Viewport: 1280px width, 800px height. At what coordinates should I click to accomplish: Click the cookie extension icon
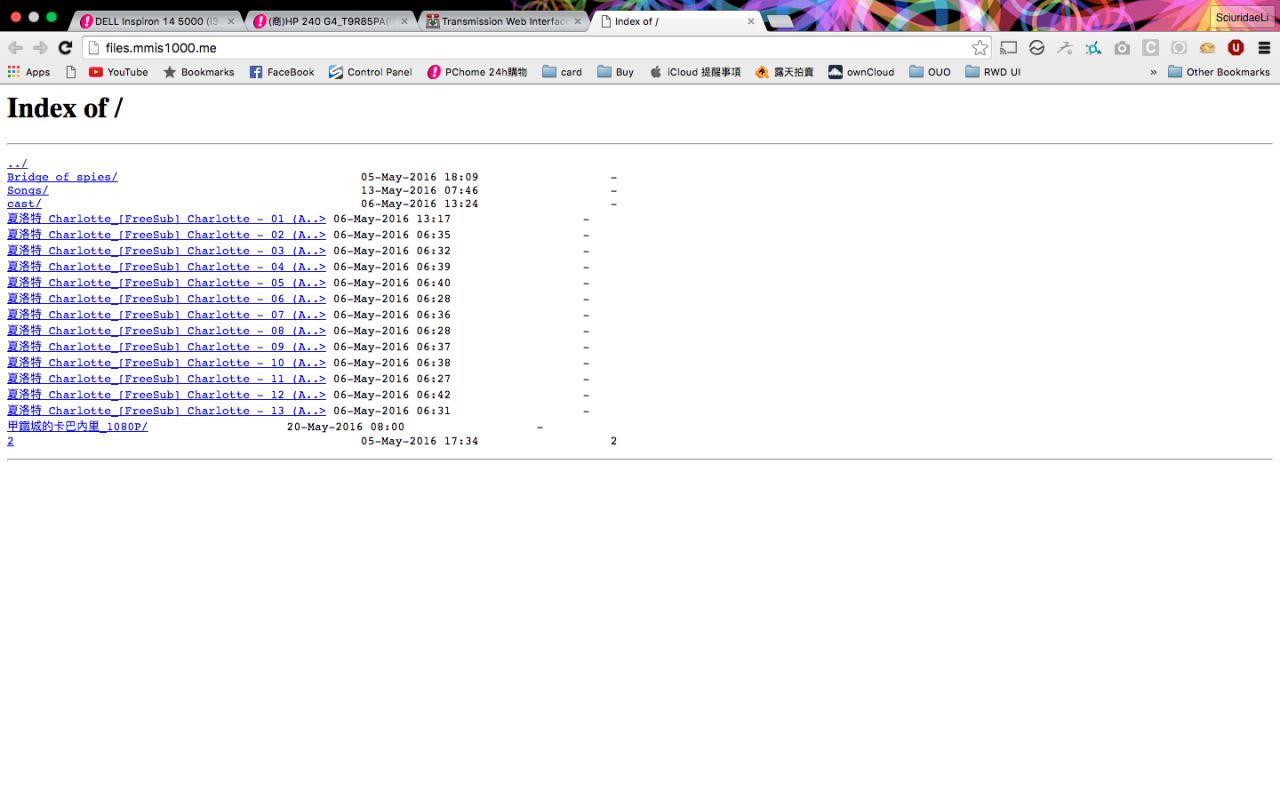pos(1207,48)
